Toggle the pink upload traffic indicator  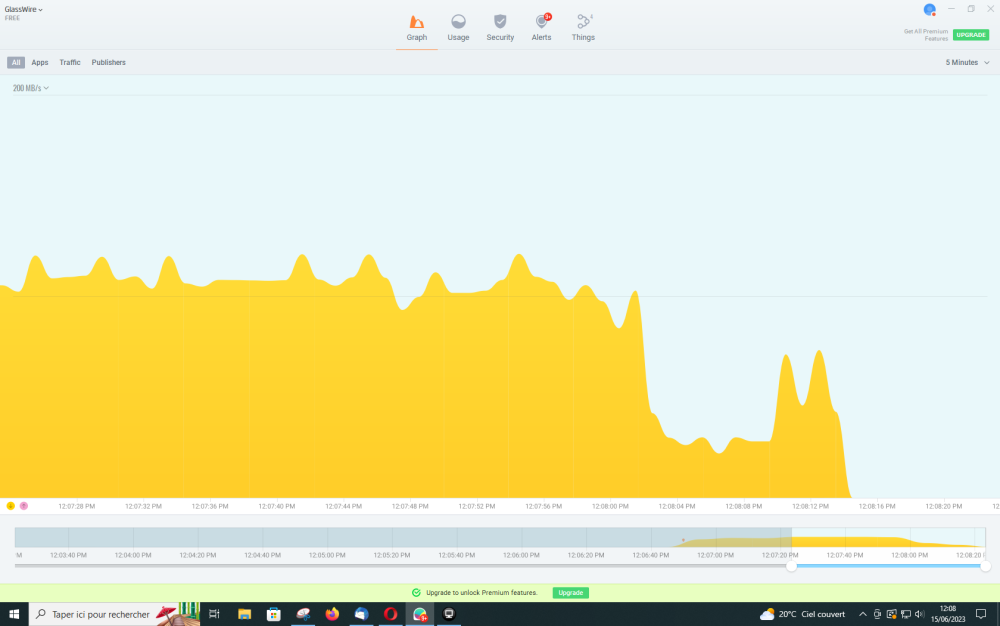24,506
